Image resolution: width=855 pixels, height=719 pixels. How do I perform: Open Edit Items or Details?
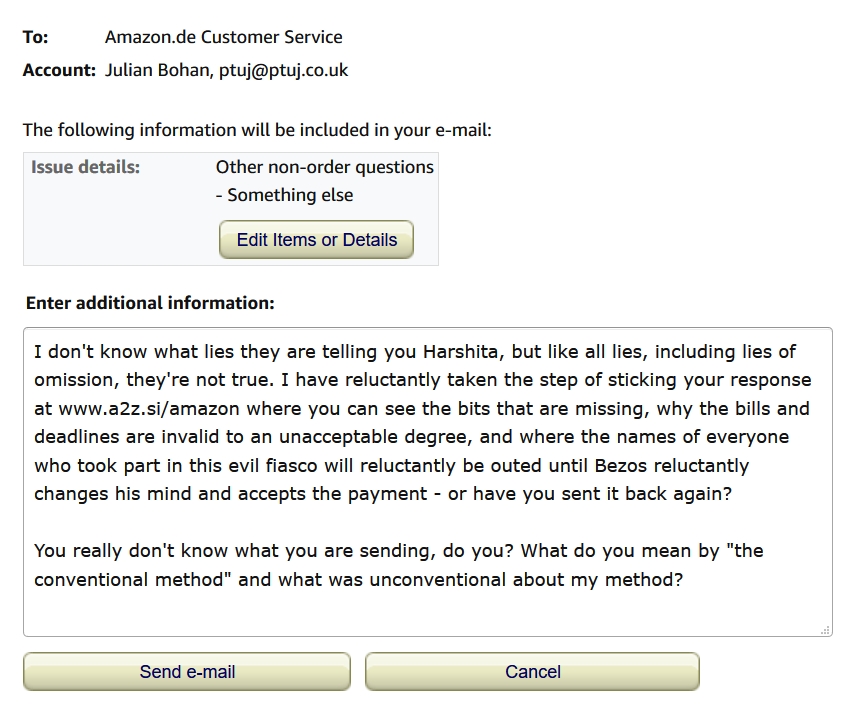point(316,240)
